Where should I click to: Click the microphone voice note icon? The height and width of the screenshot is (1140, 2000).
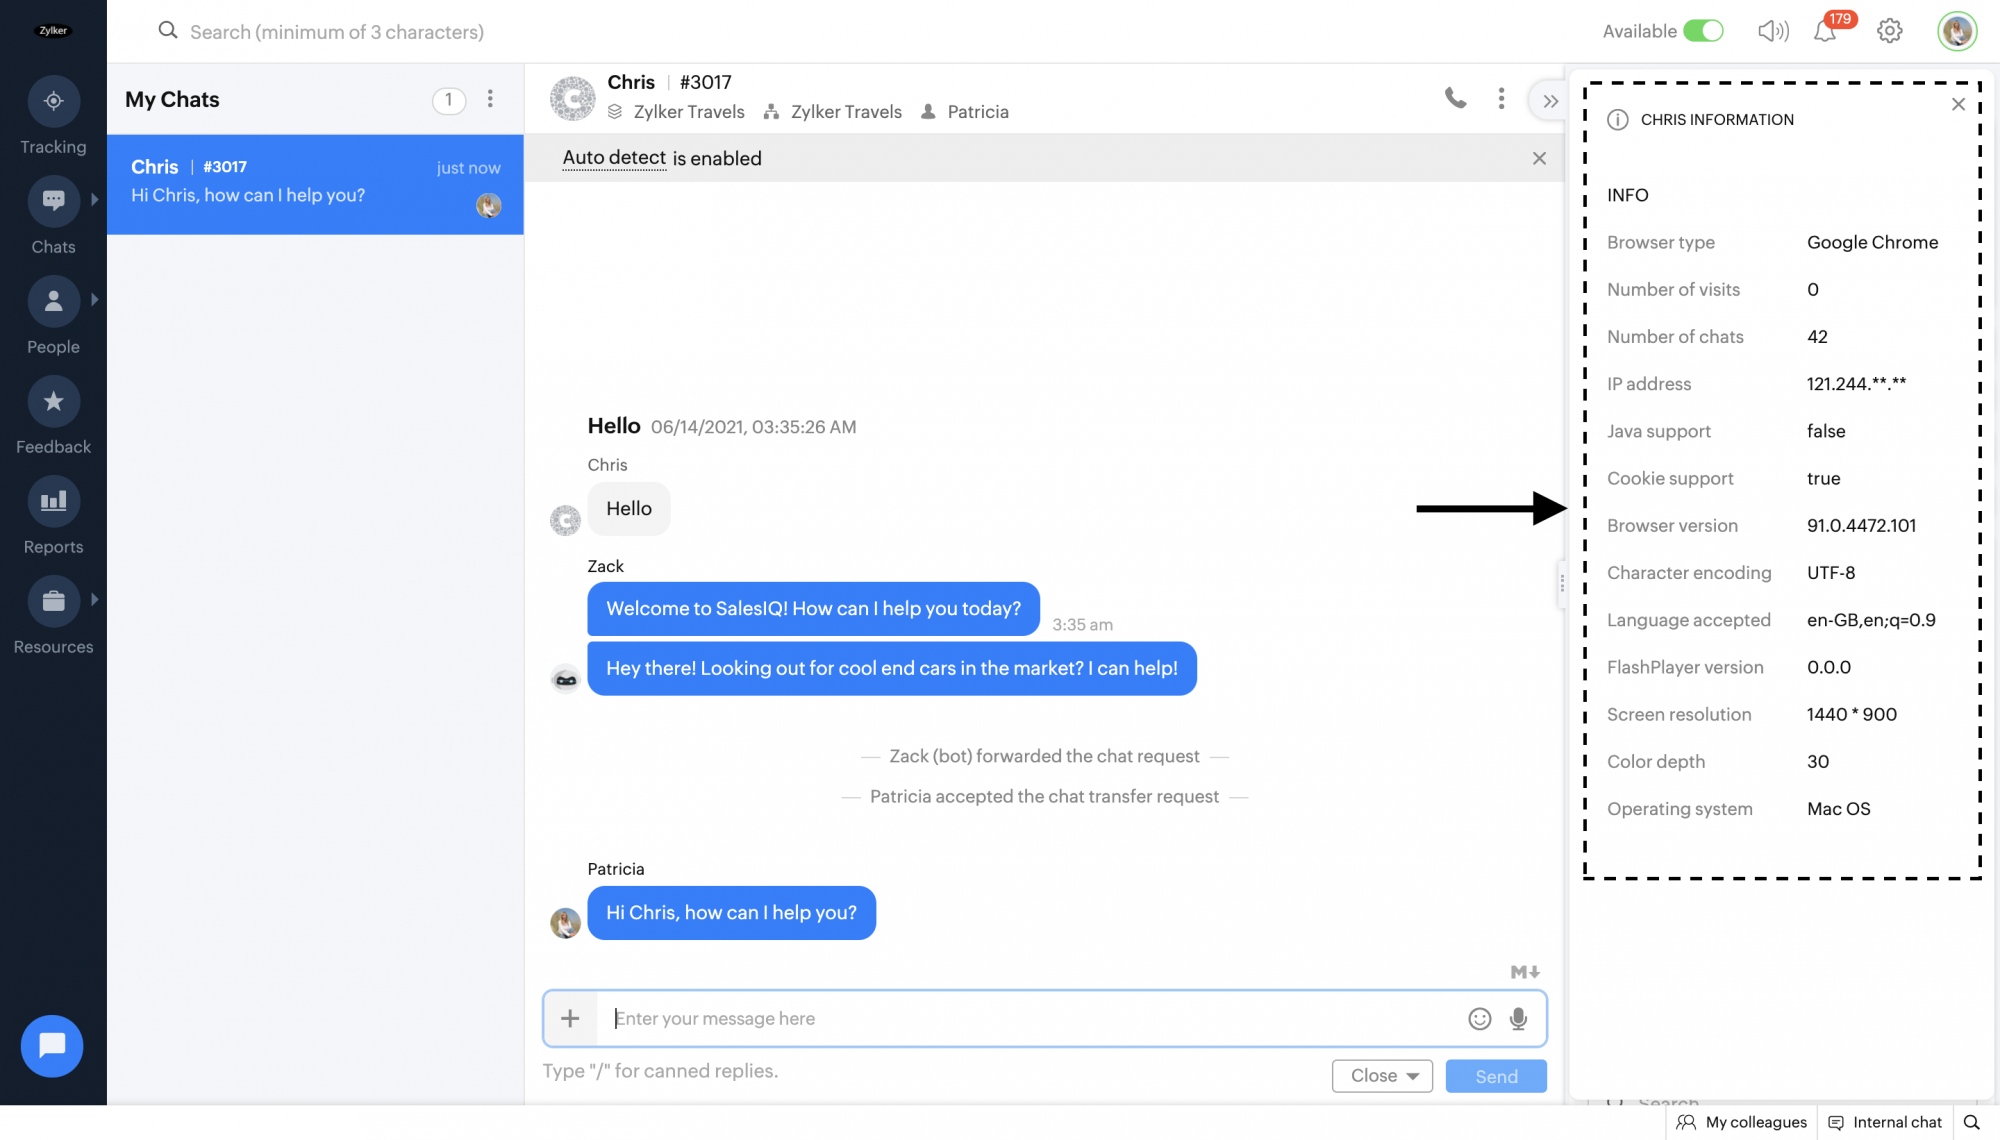tap(1518, 1018)
